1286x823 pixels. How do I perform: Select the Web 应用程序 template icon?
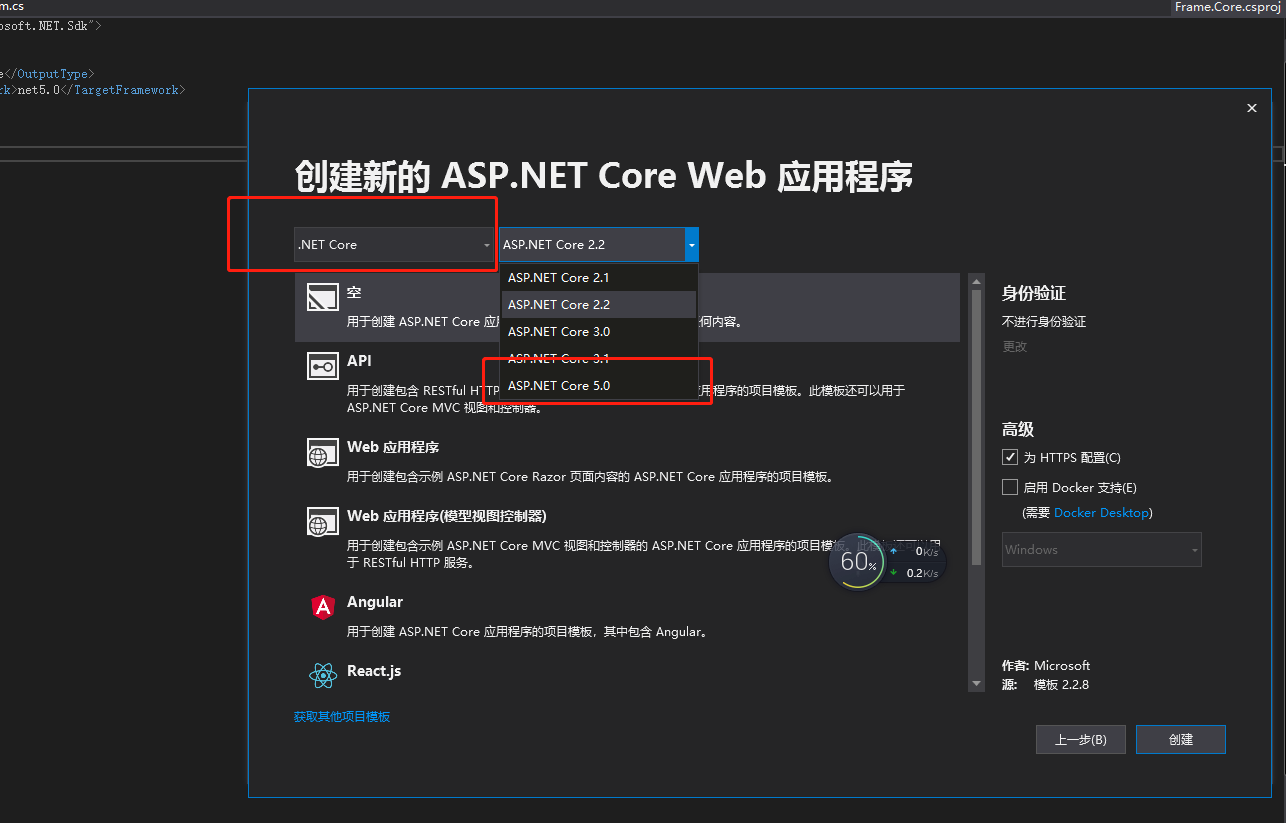[322, 452]
